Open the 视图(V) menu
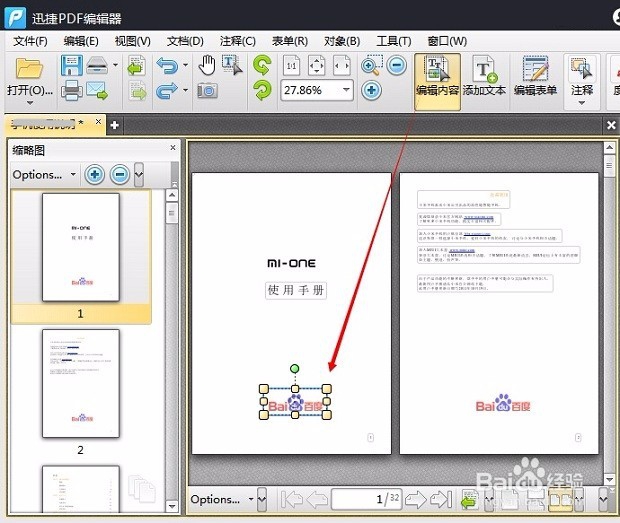 [133, 41]
